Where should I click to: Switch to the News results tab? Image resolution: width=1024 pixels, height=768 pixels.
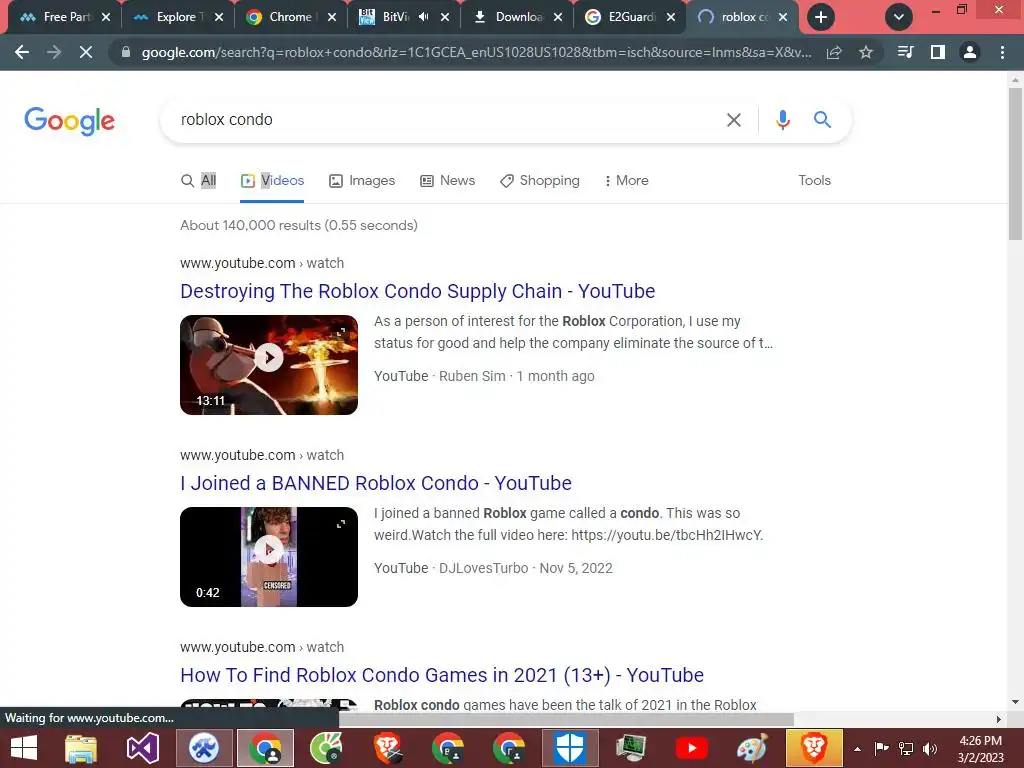[447, 181]
